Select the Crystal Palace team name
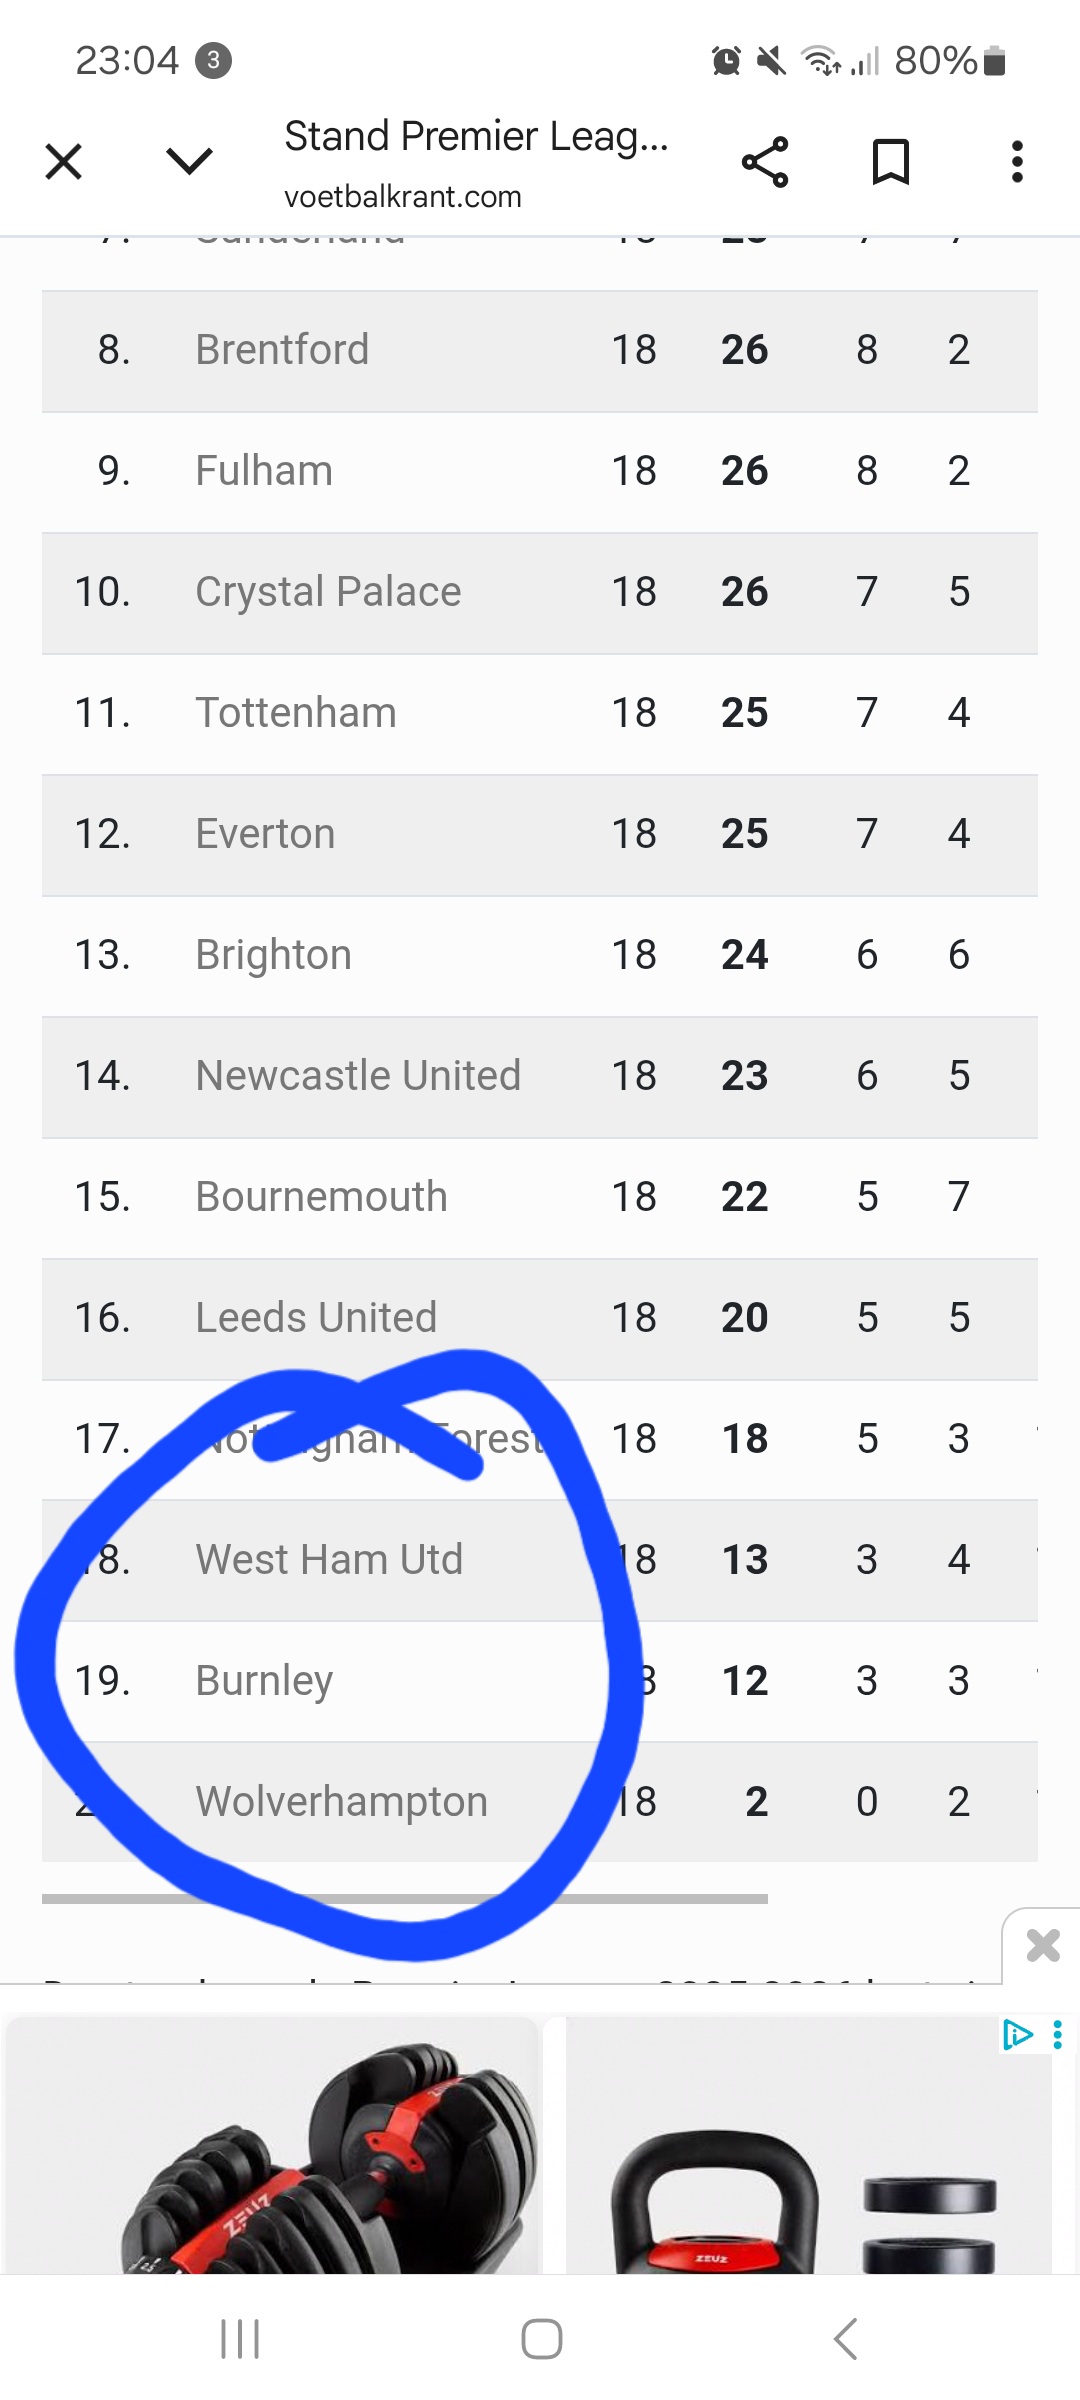This screenshot has height=2400, width=1080. pos(328,592)
